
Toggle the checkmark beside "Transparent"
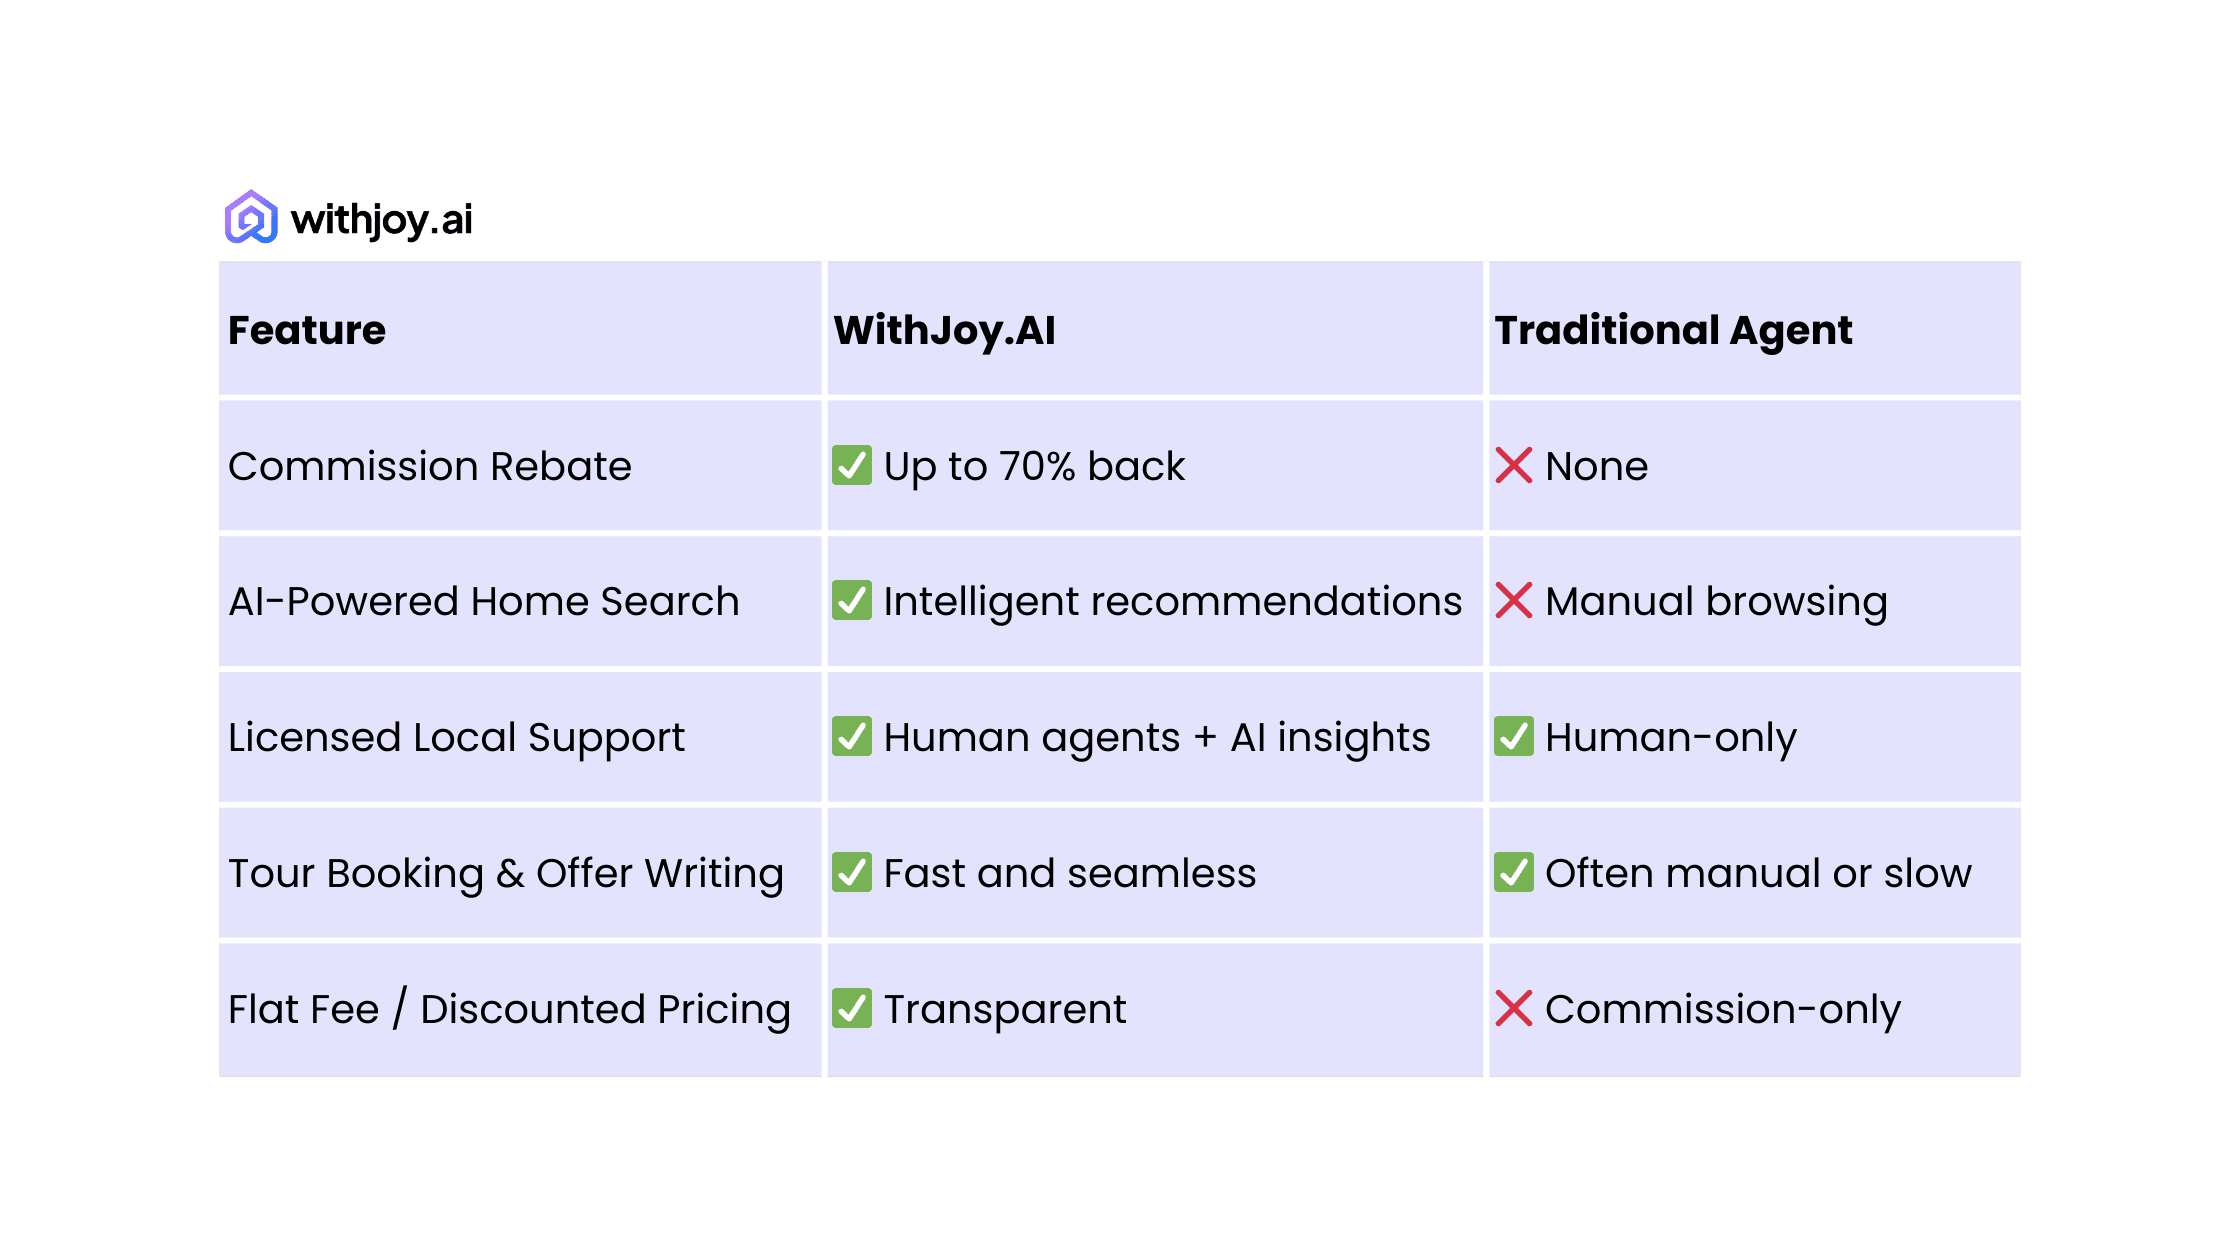852,1008
